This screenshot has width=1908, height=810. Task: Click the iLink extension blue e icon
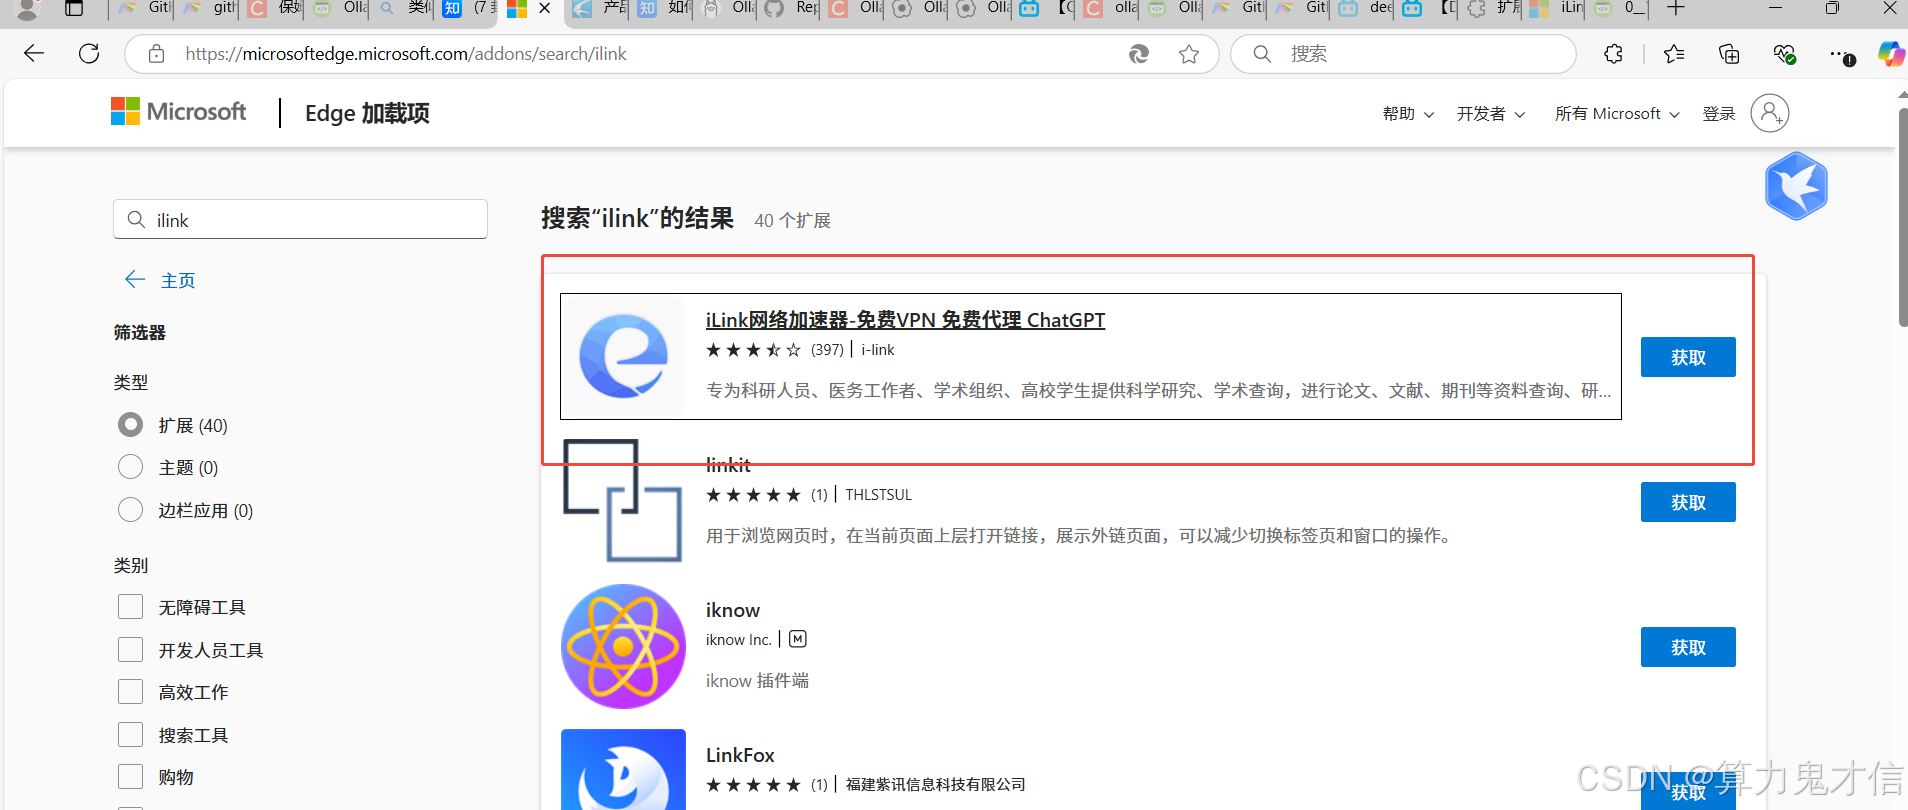(623, 356)
